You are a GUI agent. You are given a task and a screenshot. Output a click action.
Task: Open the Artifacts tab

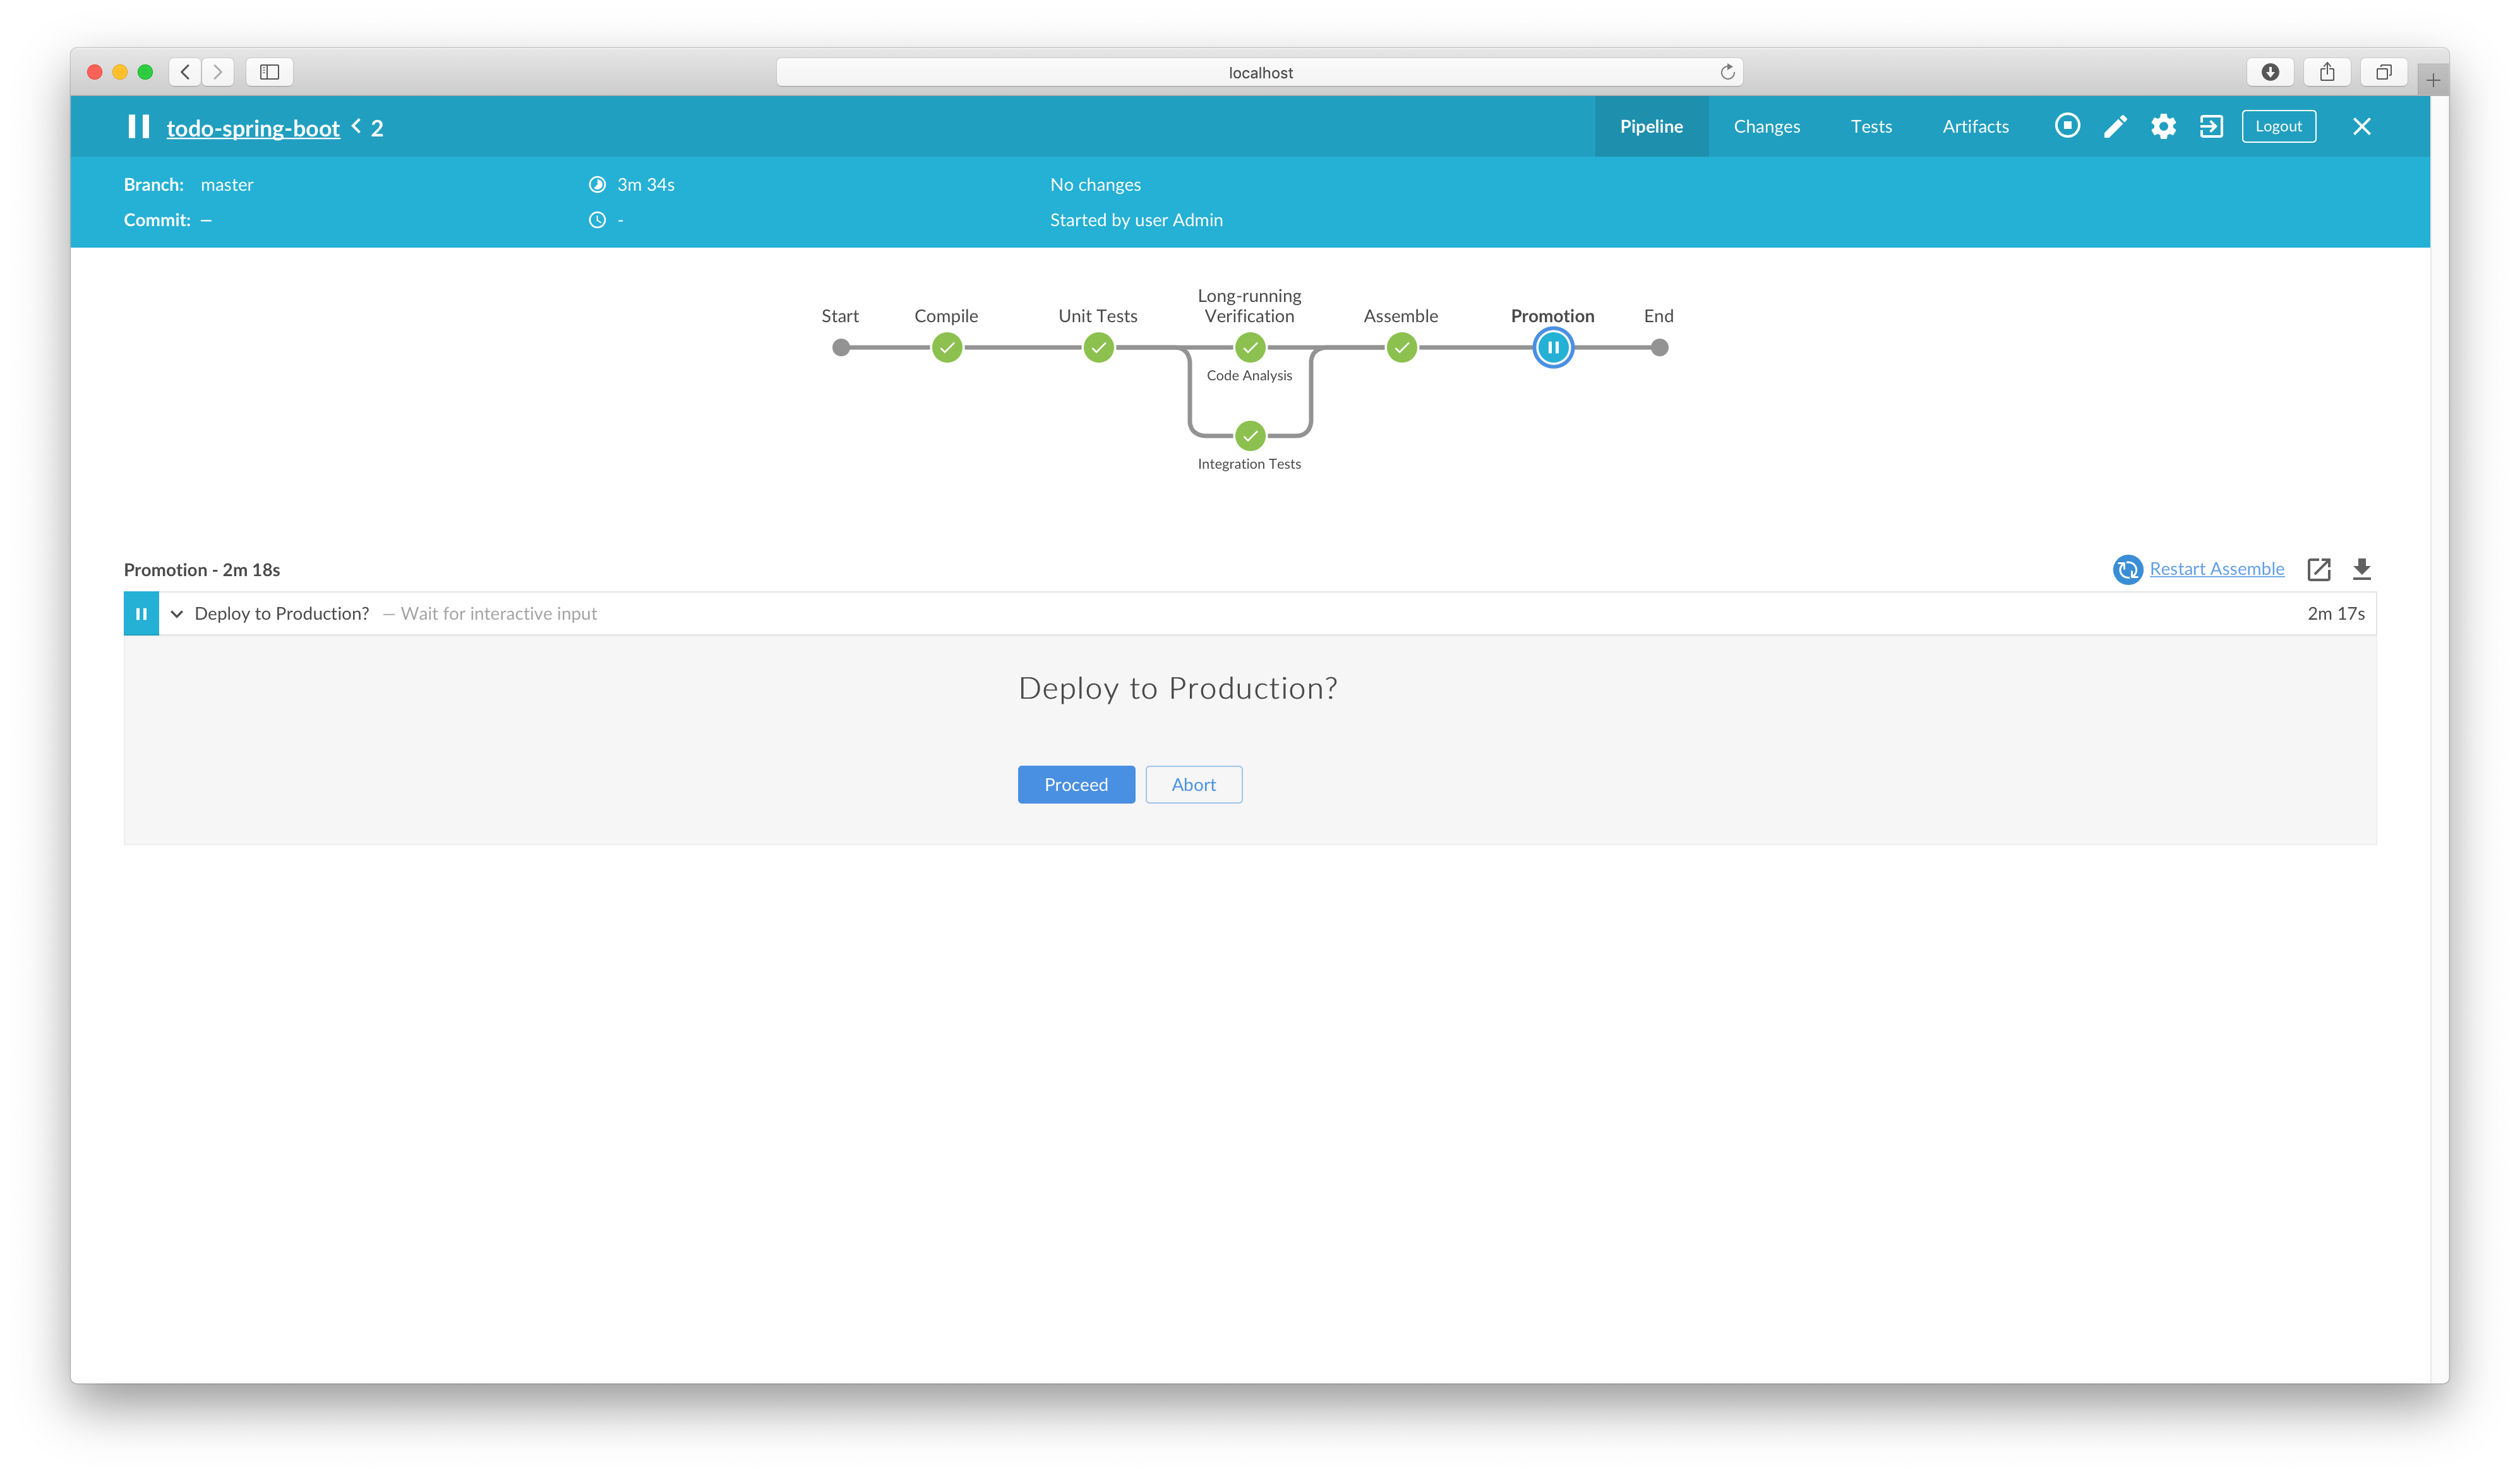point(1975,126)
